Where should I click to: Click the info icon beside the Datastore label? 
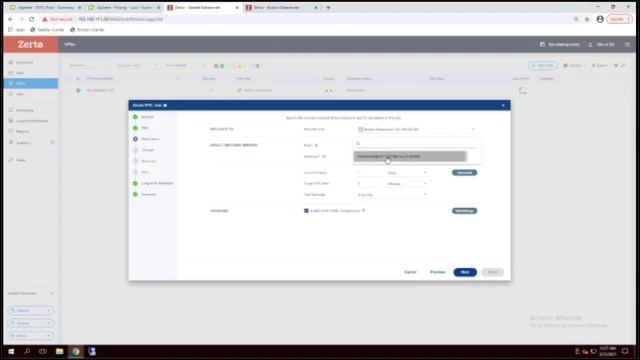(x=324, y=156)
